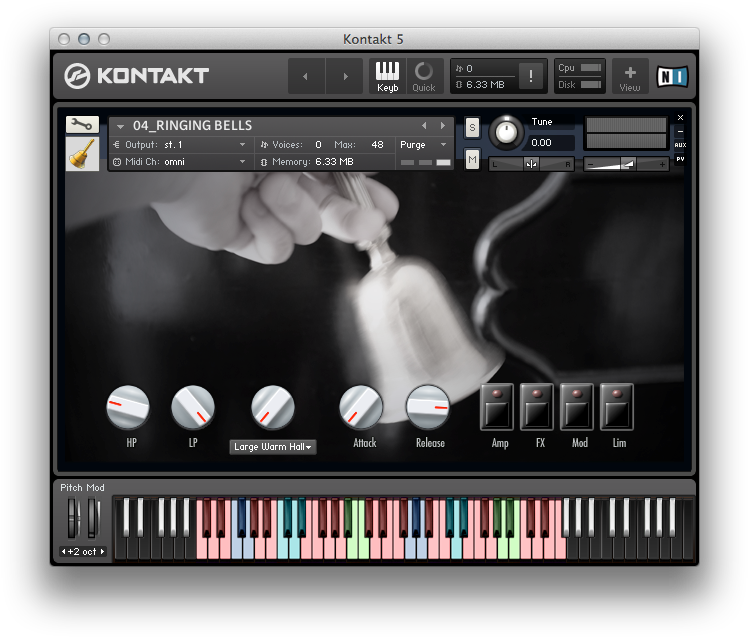Open the Quick load browser

(x=424, y=76)
